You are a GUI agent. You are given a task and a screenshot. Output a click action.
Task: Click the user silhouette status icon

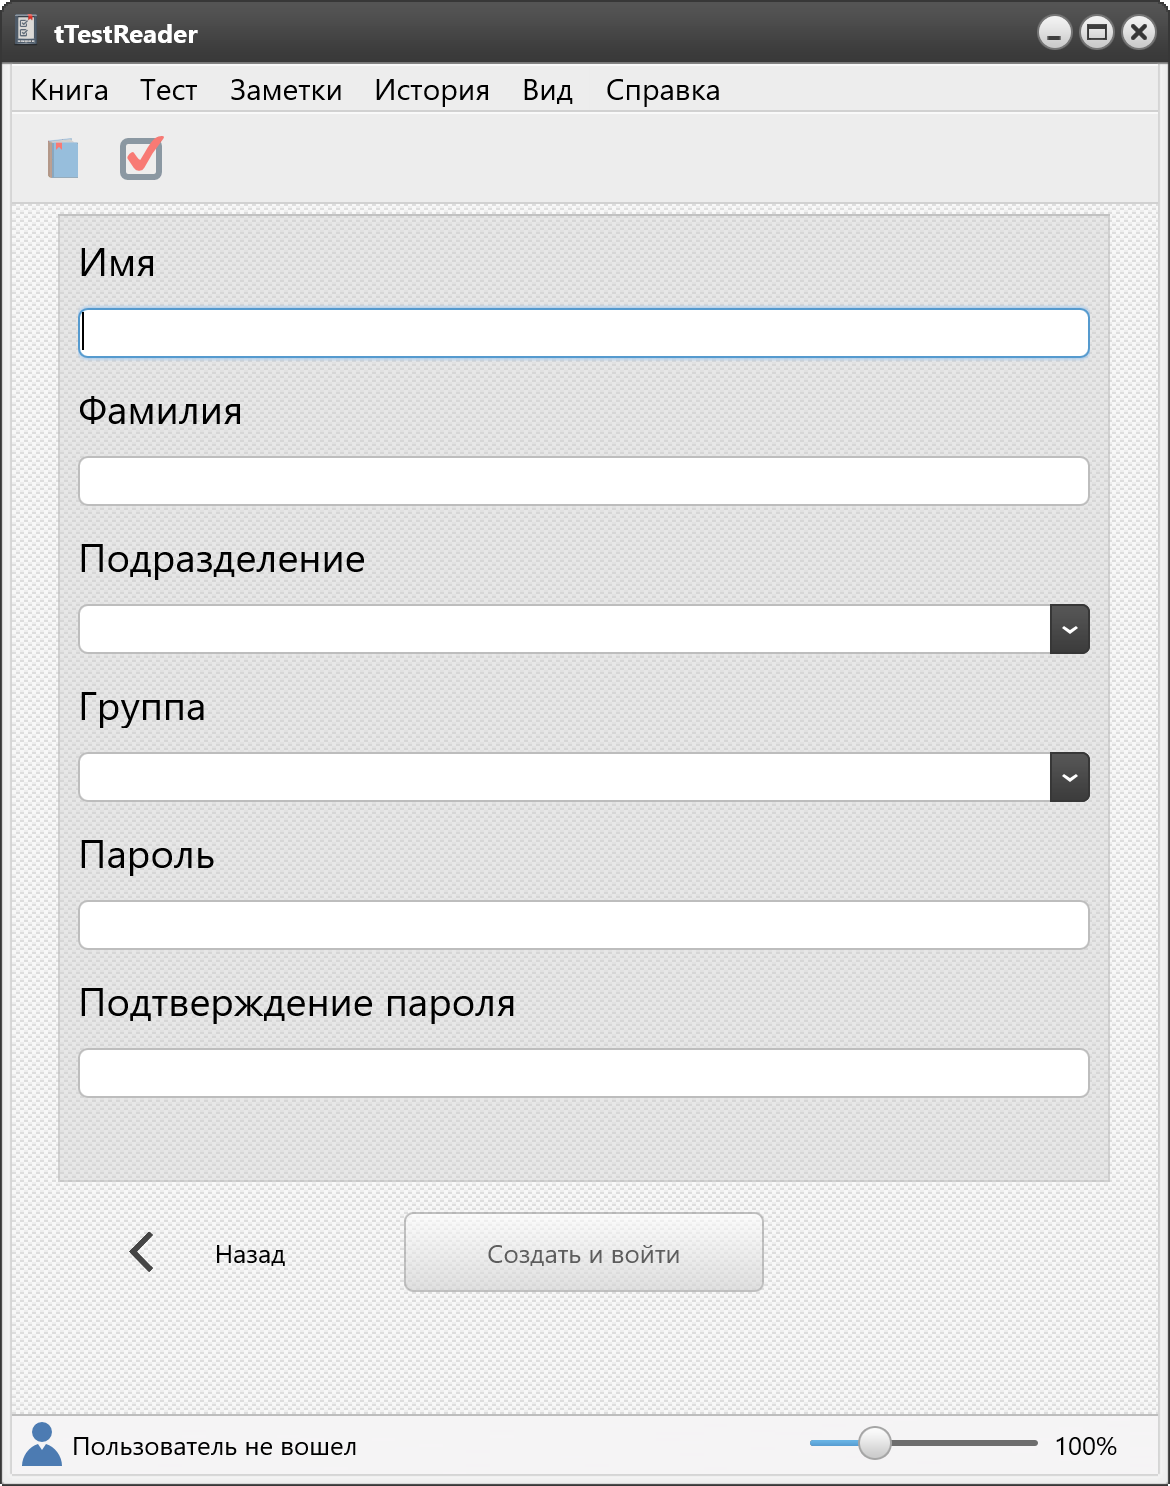pos(41,1445)
